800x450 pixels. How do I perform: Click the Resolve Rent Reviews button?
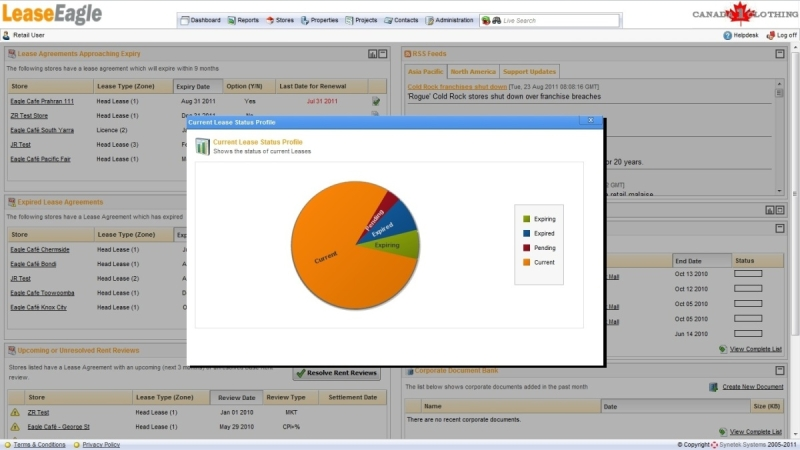337,373
